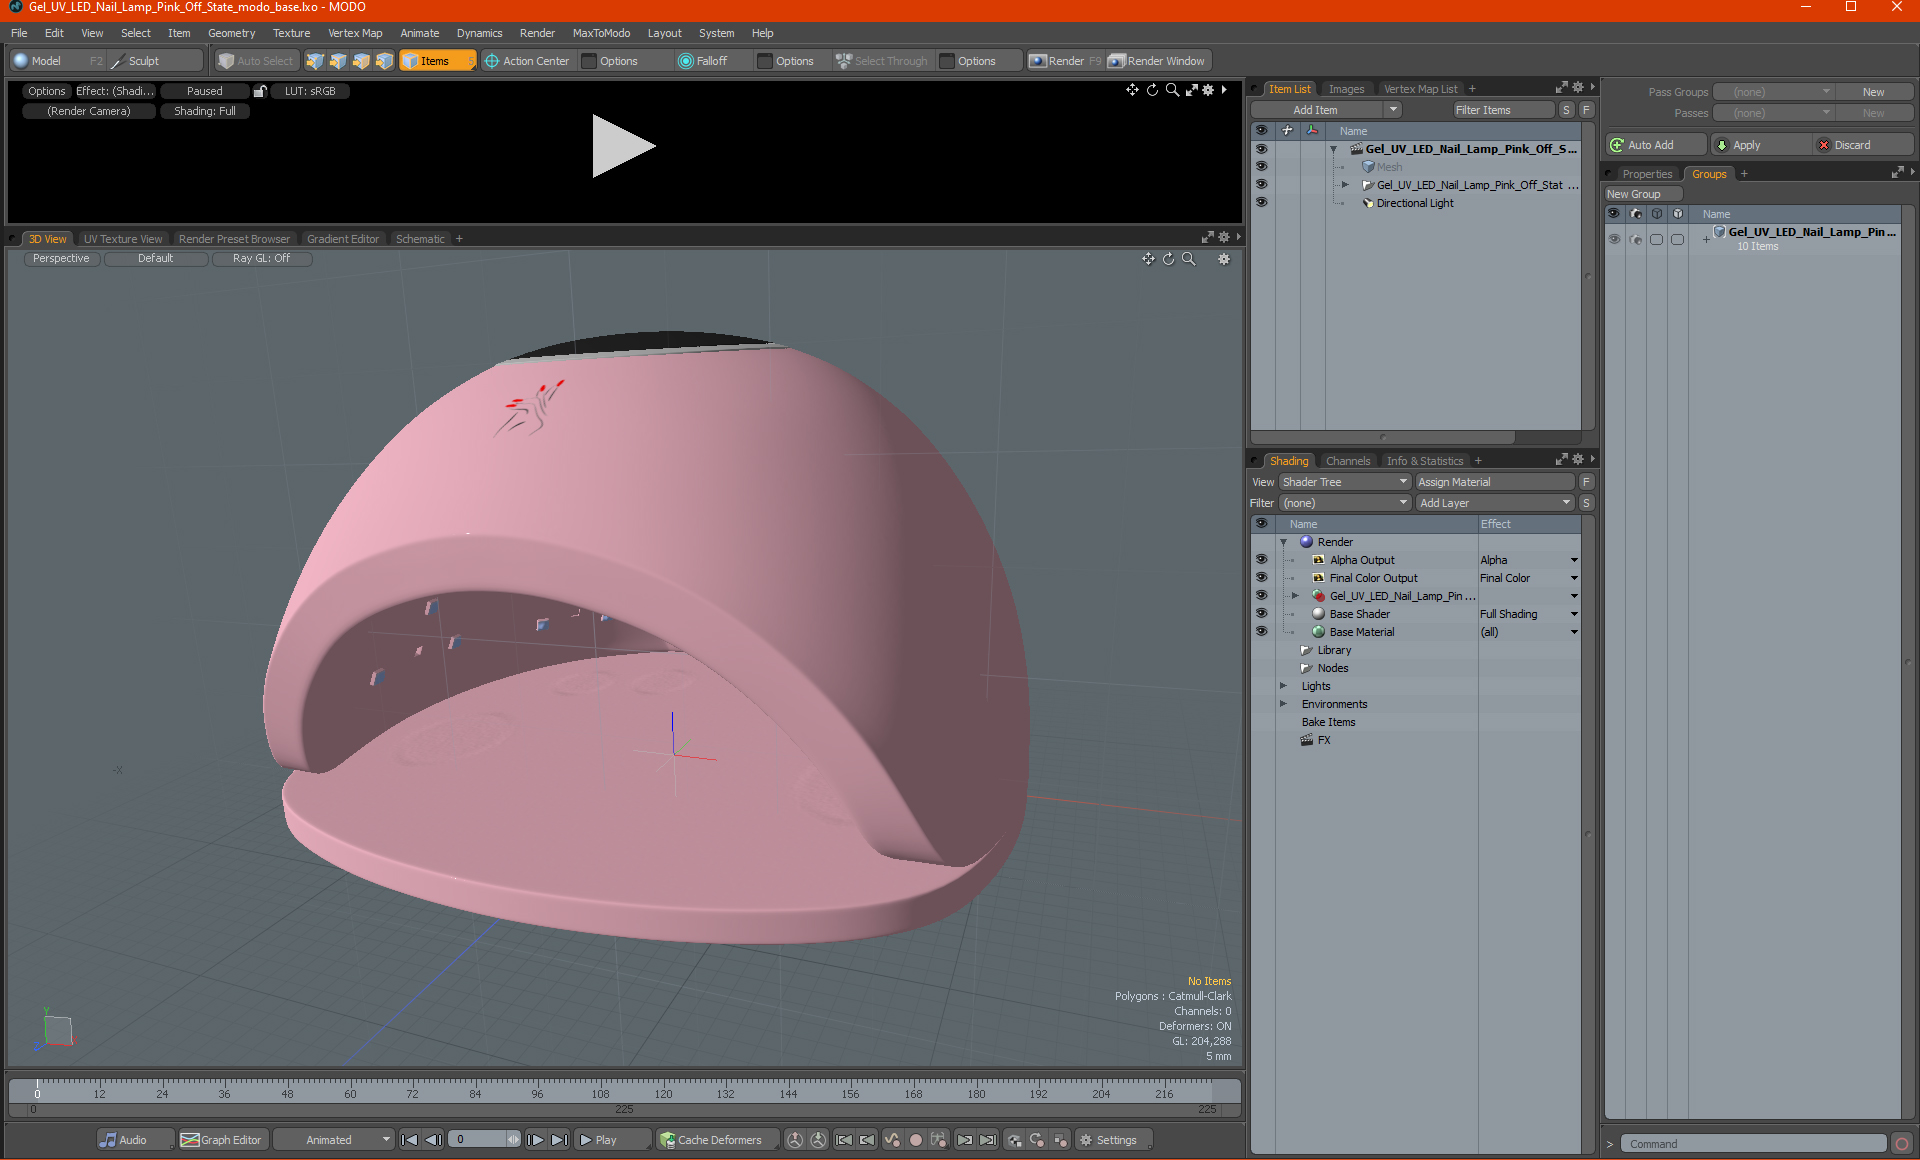Click the Perspective view button
This screenshot has height=1160, width=1920.
tap(61, 258)
